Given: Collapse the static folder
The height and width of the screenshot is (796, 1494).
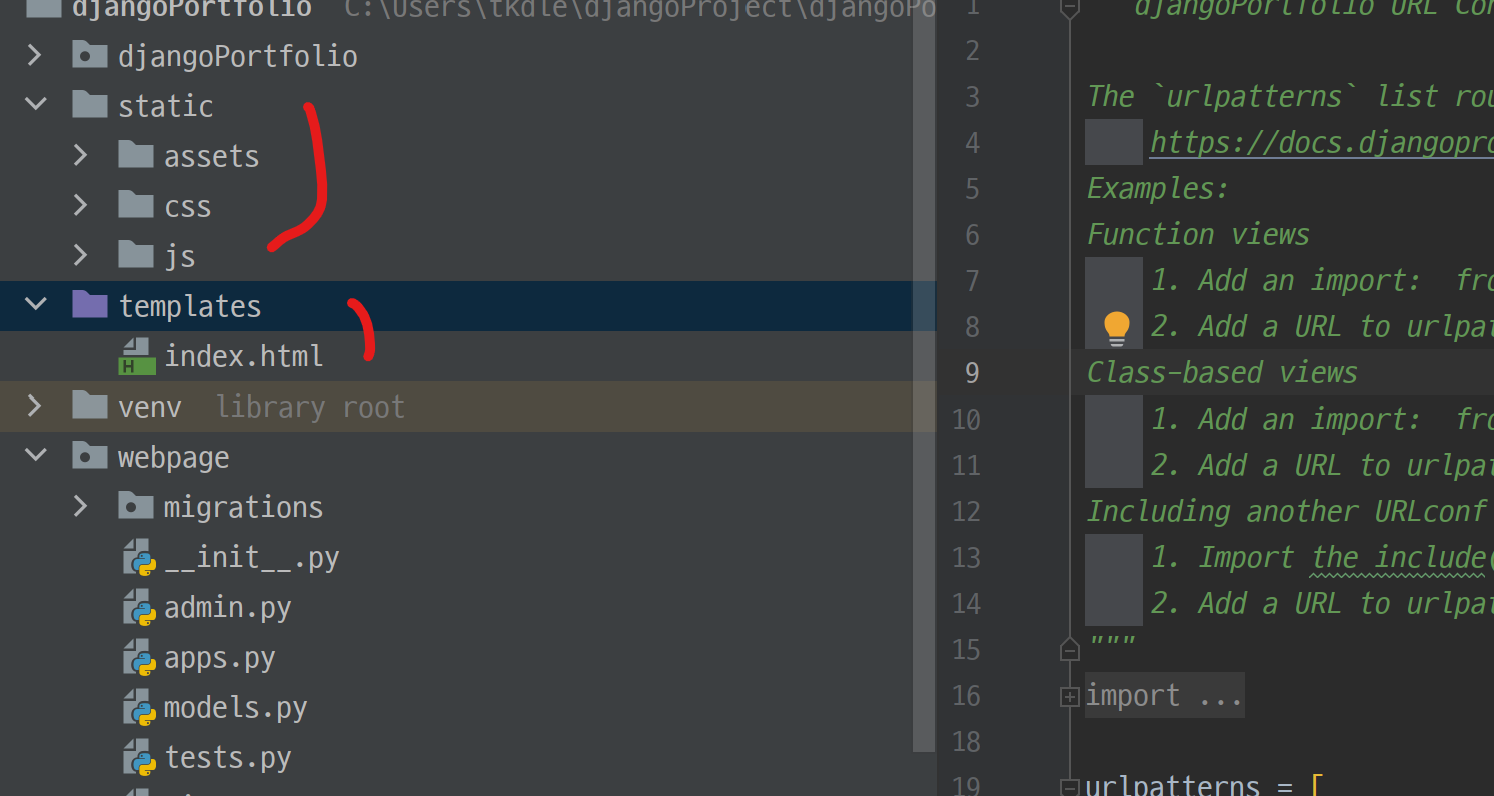Looking at the screenshot, I should coord(36,104).
